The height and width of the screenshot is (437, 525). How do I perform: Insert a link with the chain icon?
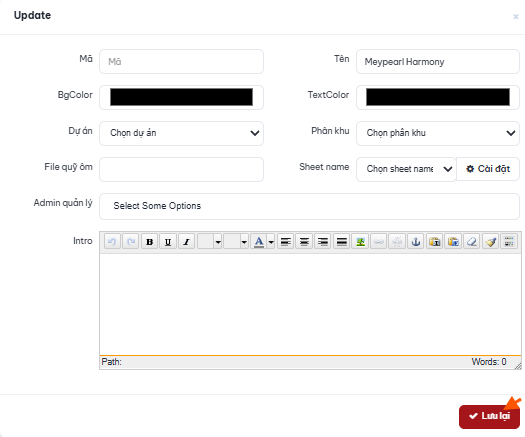379,241
